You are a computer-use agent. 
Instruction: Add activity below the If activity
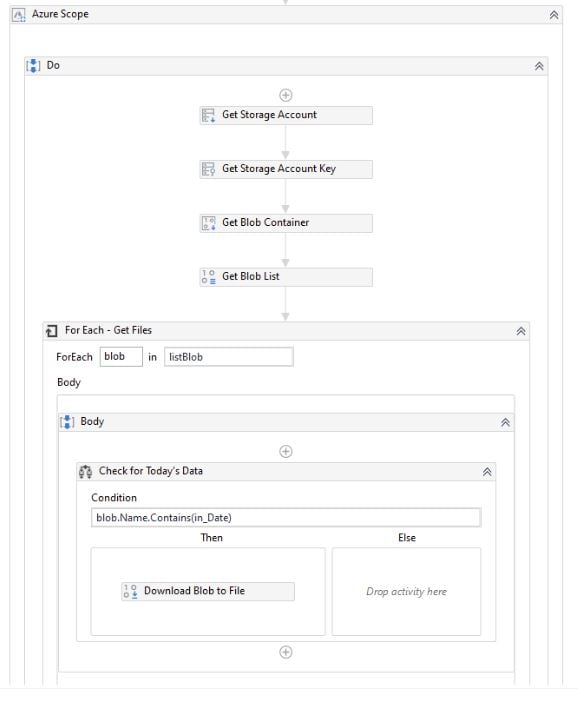pyautogui.click(x=286, y=652)
